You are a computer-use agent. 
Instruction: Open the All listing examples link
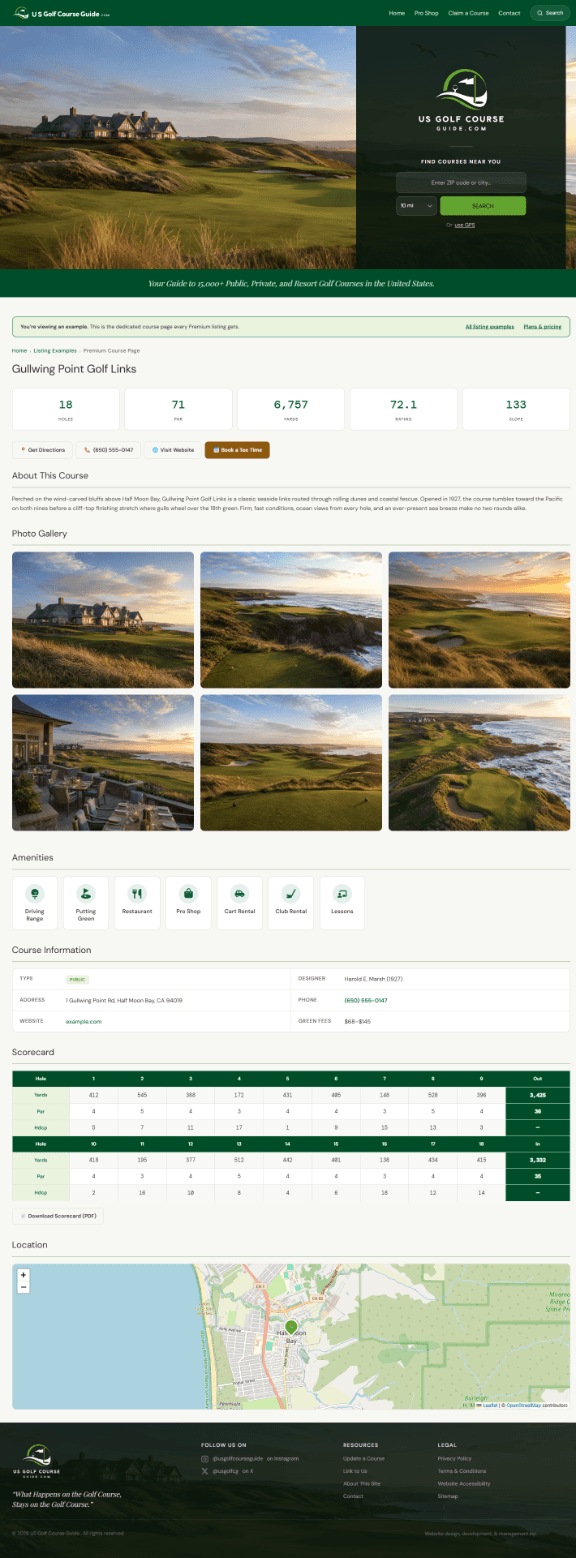click(x=490, y=327)
